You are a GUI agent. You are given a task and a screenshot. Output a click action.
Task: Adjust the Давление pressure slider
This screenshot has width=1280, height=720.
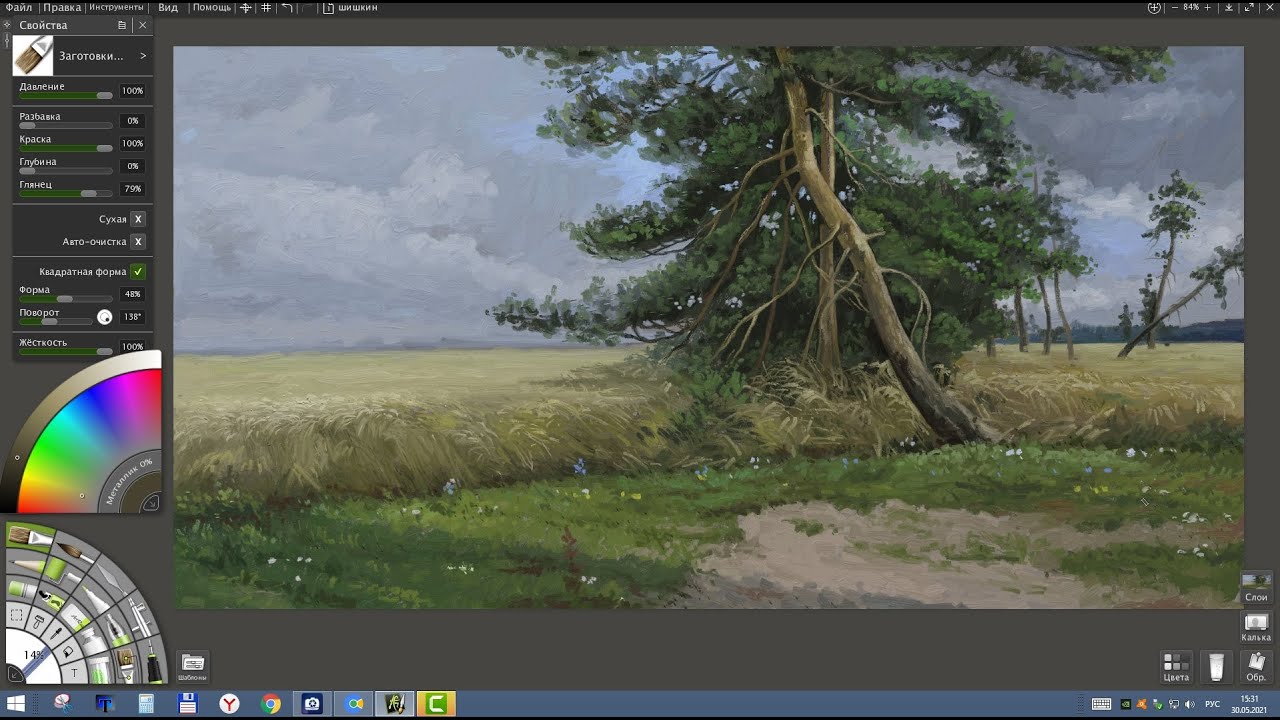66,95
